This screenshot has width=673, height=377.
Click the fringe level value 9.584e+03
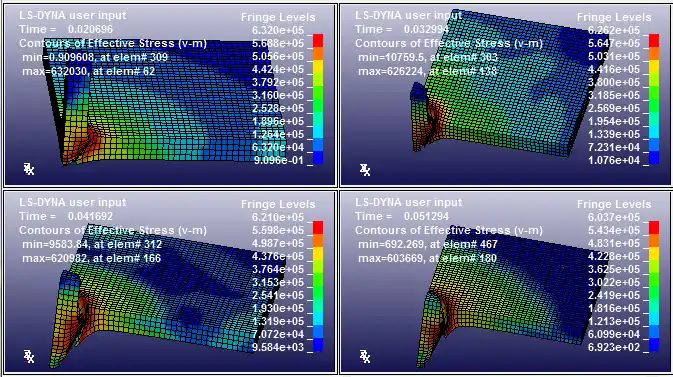pyautogui.click(x=278, y=347)
